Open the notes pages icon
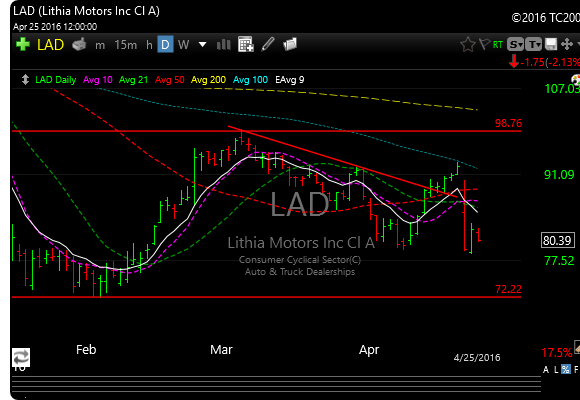Screen dimensions: 580x400 [290, 44]
